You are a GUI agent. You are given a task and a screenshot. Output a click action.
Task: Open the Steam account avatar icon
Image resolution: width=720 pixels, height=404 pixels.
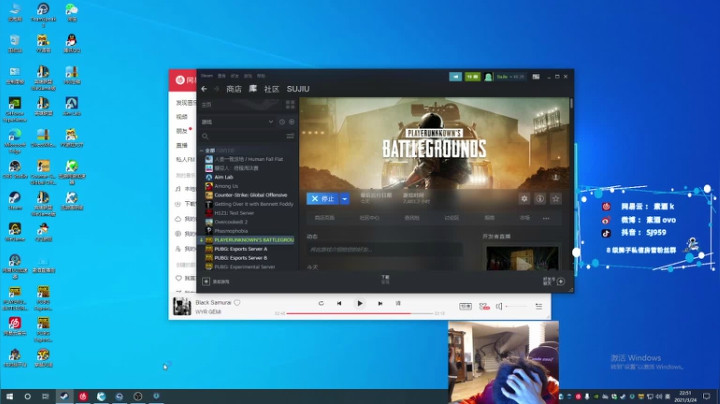[x=488, y=77]
